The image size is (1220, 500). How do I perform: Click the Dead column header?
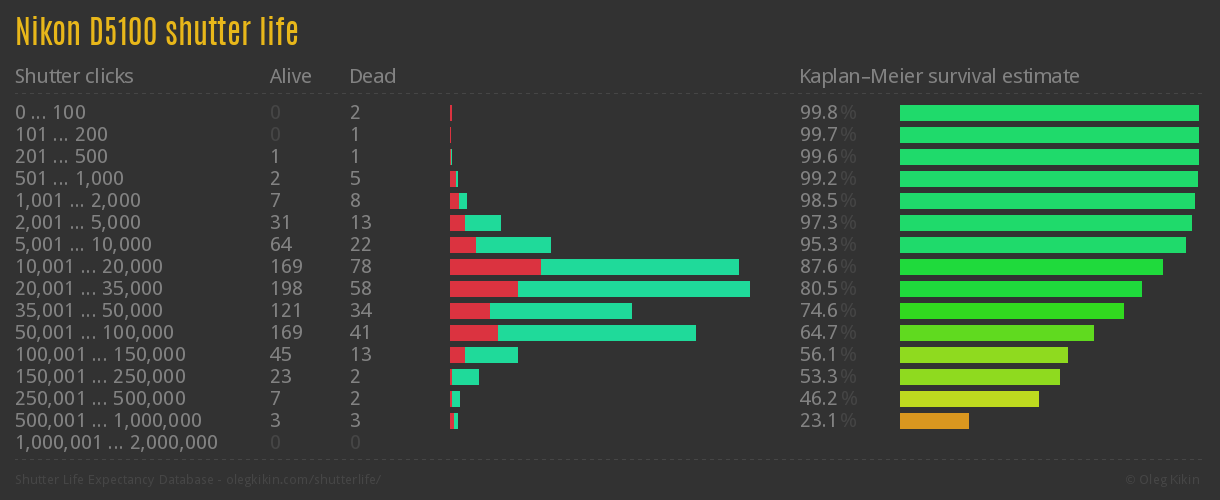pyautogui.click(x=373, y=76)
